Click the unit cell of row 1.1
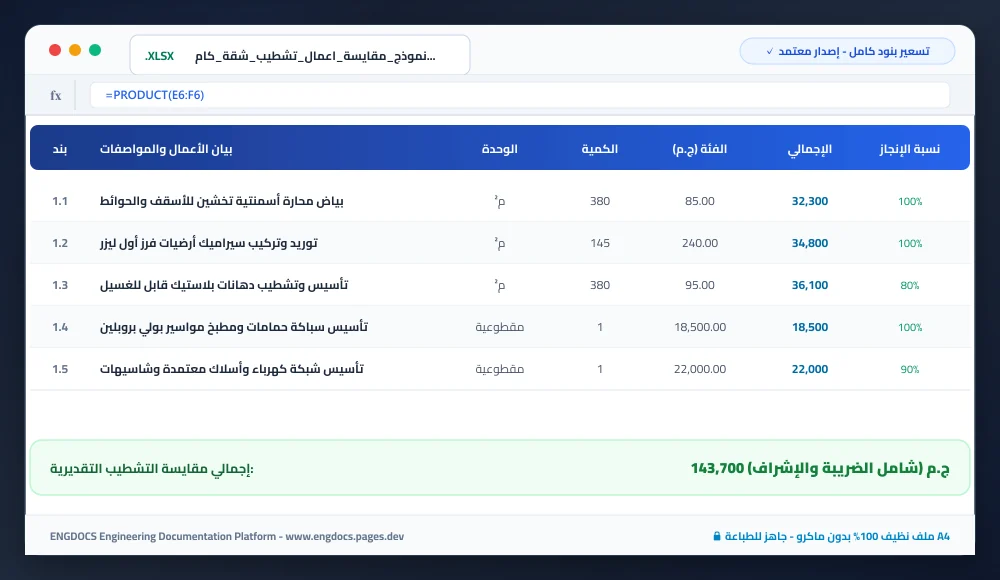The image size is (1000, 580). pos(499,201)
